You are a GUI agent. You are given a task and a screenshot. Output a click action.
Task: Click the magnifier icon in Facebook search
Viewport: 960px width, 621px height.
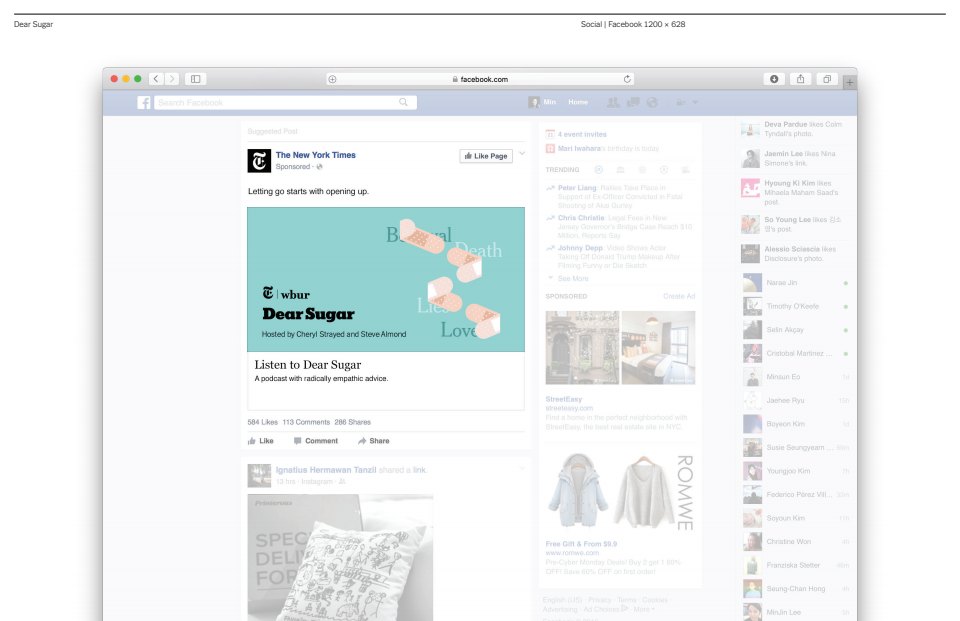[x=403, y=102]
